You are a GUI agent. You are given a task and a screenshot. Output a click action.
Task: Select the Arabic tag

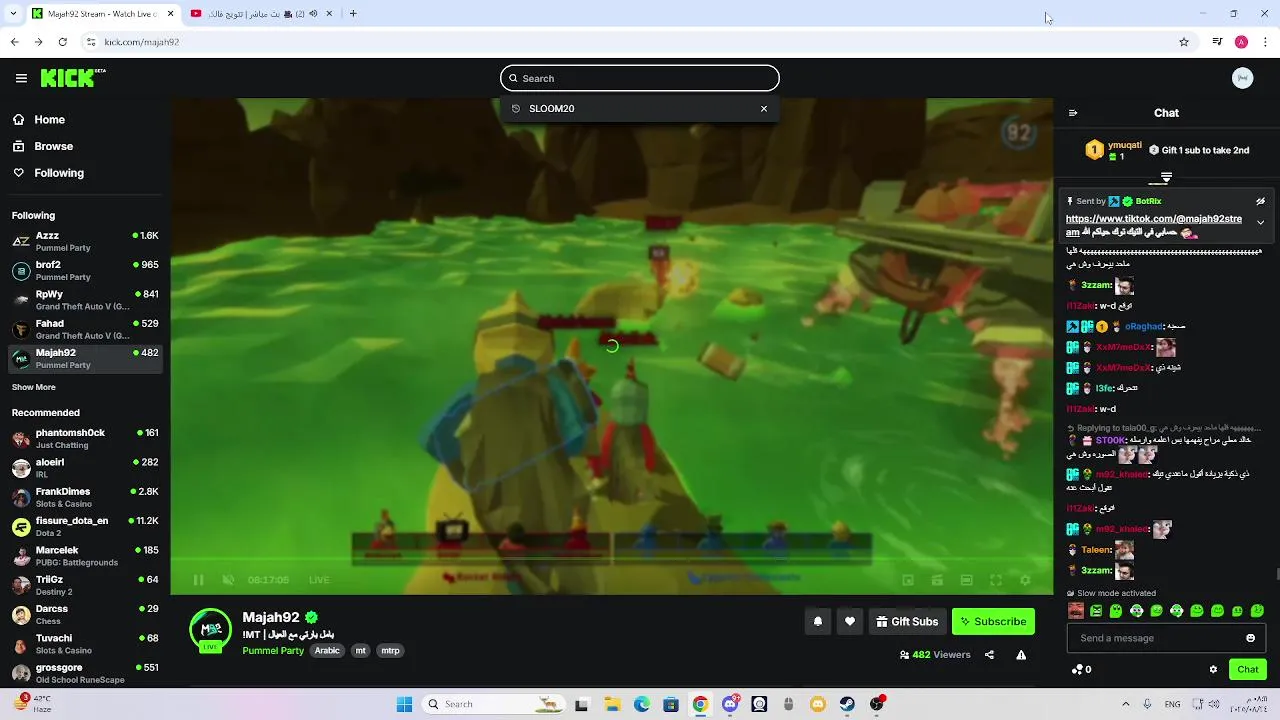coord(327,650)
